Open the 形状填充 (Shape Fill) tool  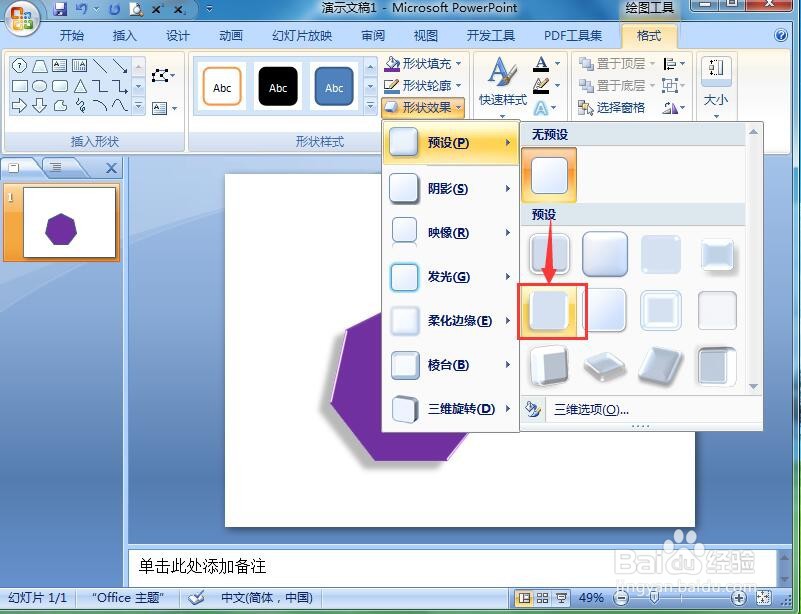[x=420, y=62]
